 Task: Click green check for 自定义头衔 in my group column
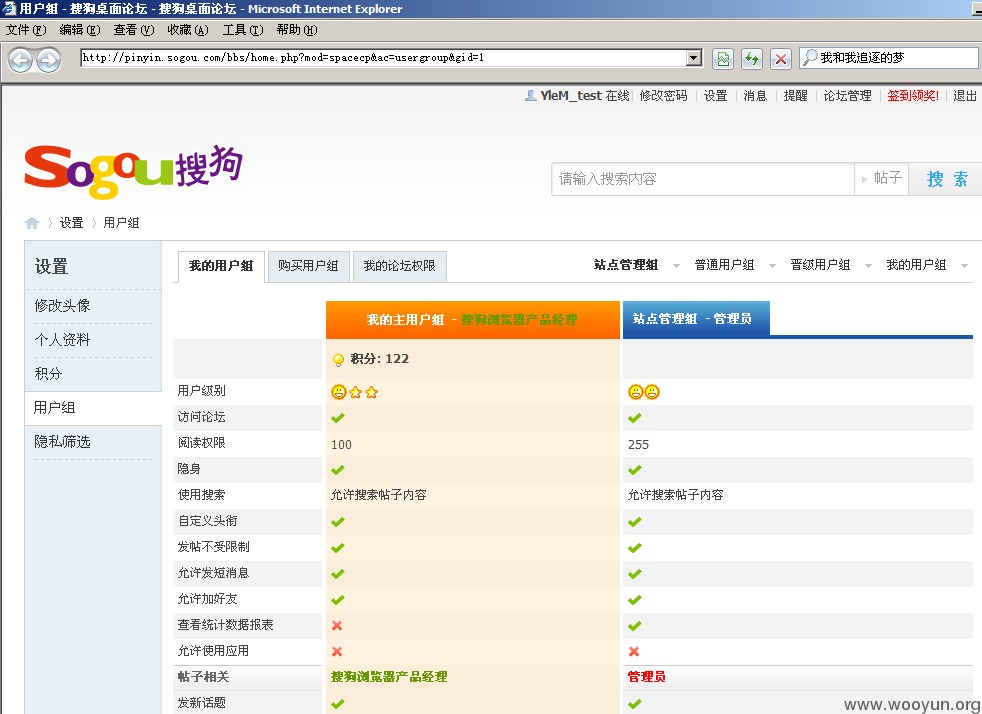338,522
